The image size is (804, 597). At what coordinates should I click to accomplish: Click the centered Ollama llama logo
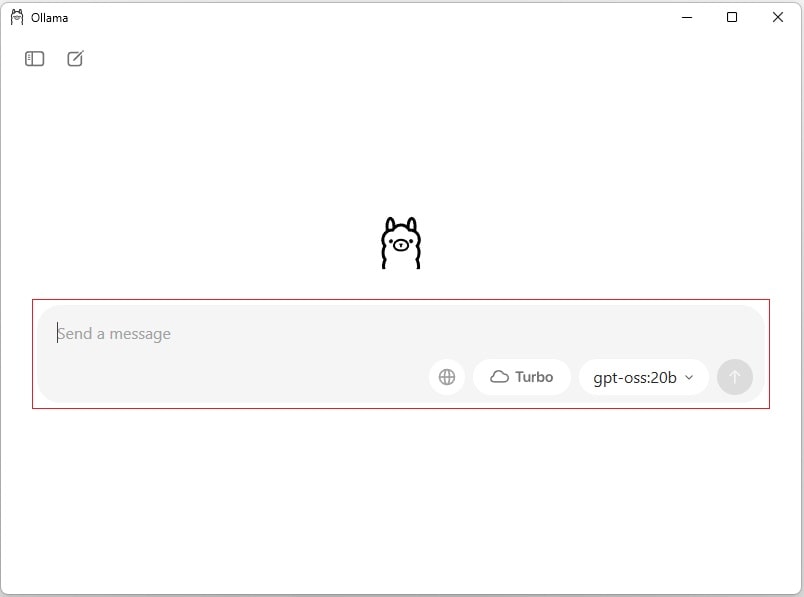(401, 243)
